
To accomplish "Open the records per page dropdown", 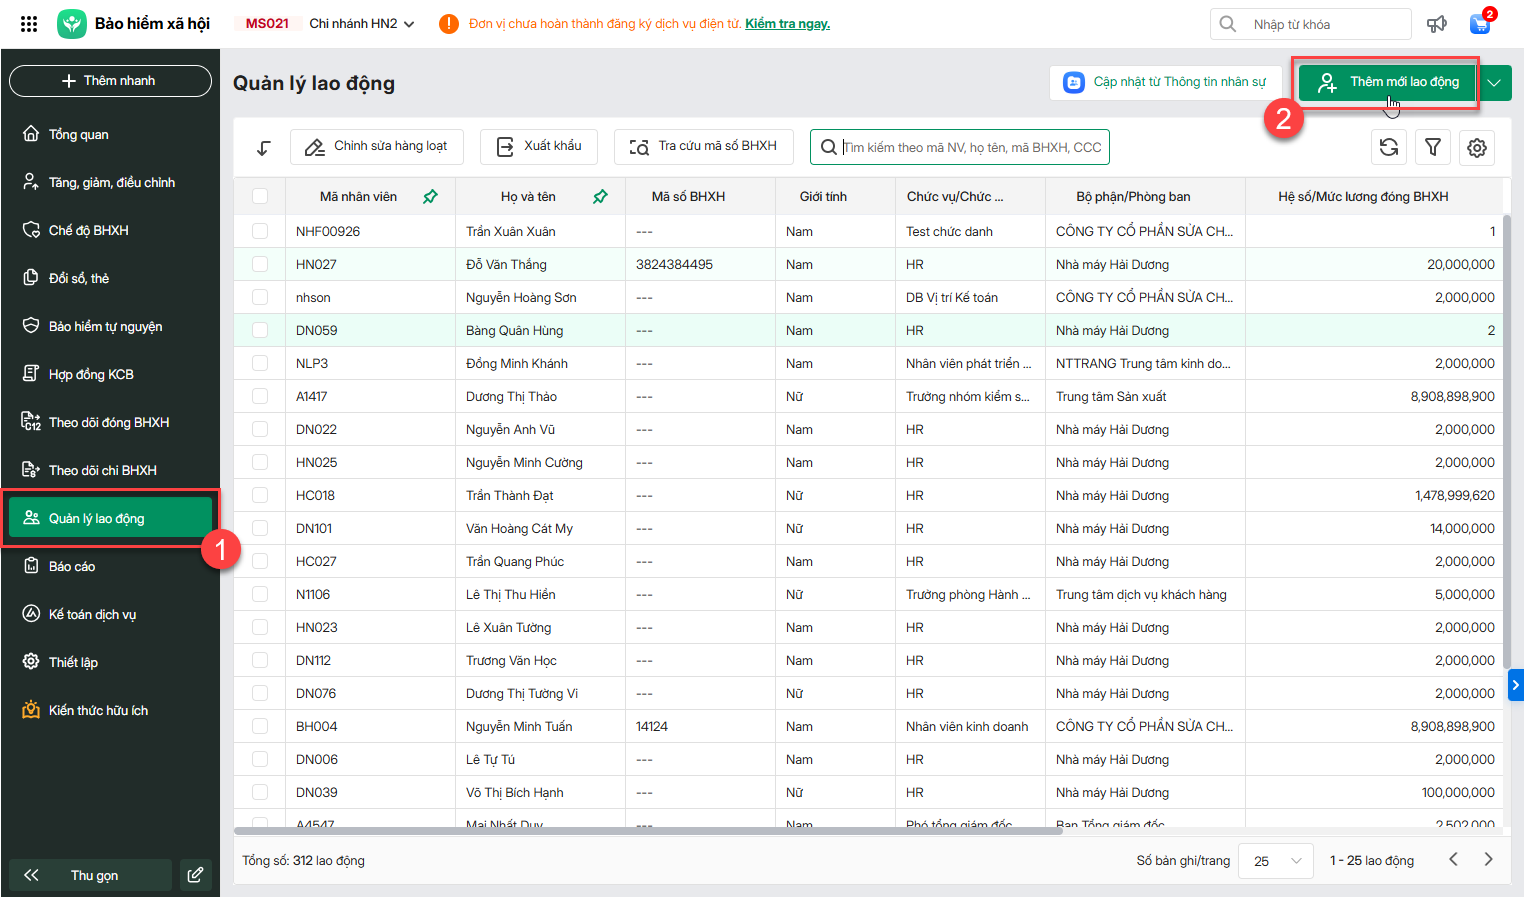I will click(x=1275, y=861).
